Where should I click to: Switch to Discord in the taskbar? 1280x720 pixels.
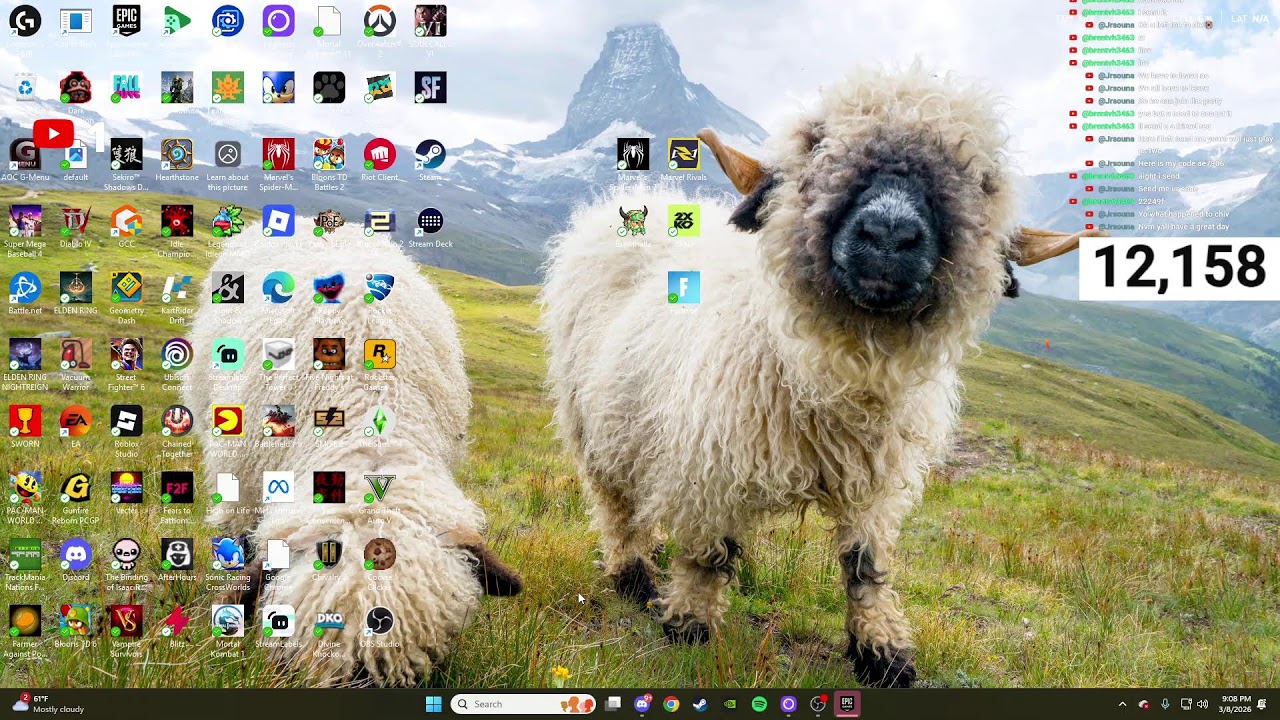[642, 704]
